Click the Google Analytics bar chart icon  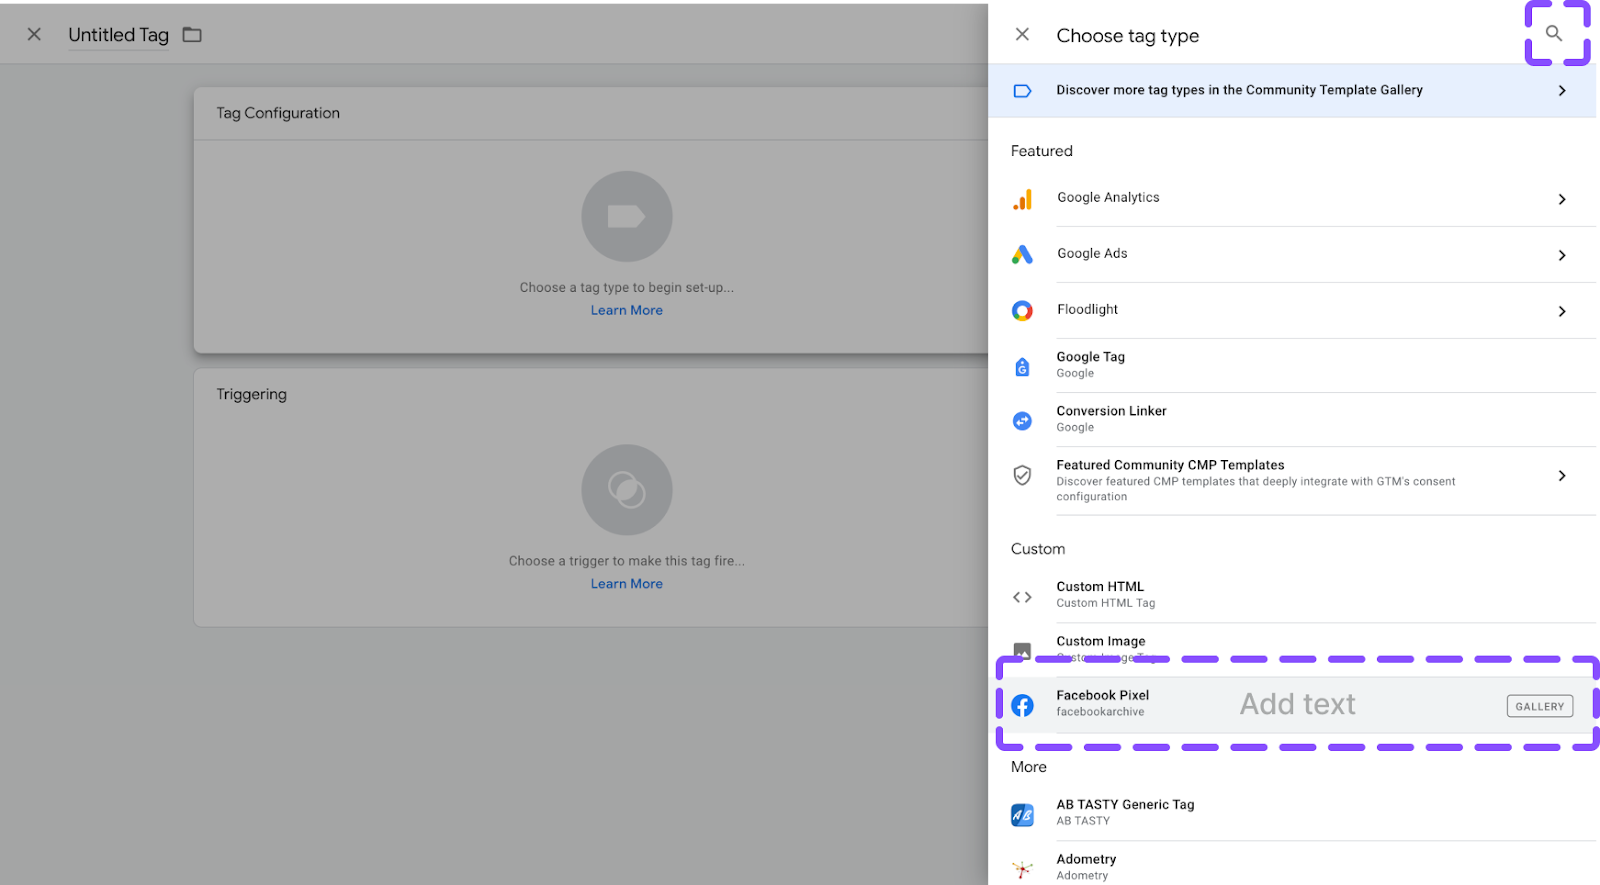click(x=1022, y=199)
